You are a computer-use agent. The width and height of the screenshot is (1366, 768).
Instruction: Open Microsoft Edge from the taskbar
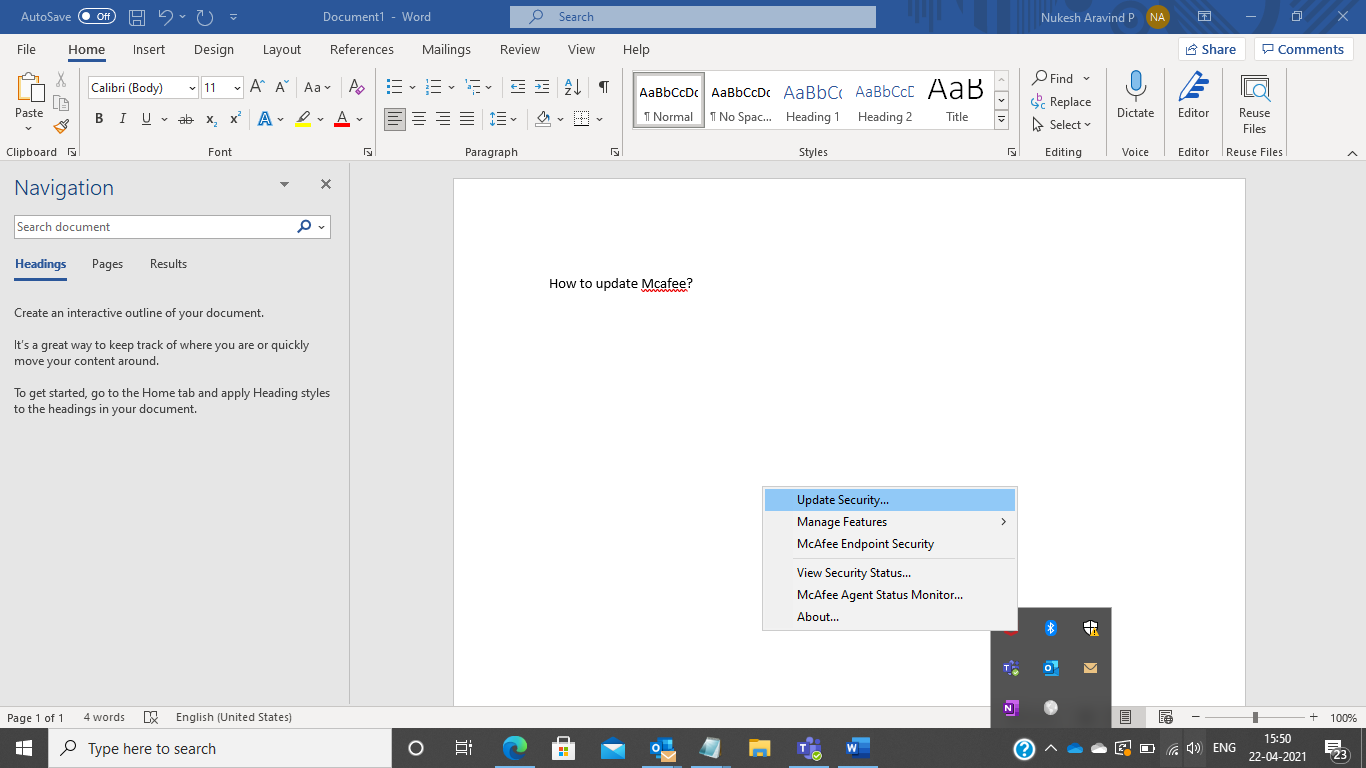(x=515, y=748)
